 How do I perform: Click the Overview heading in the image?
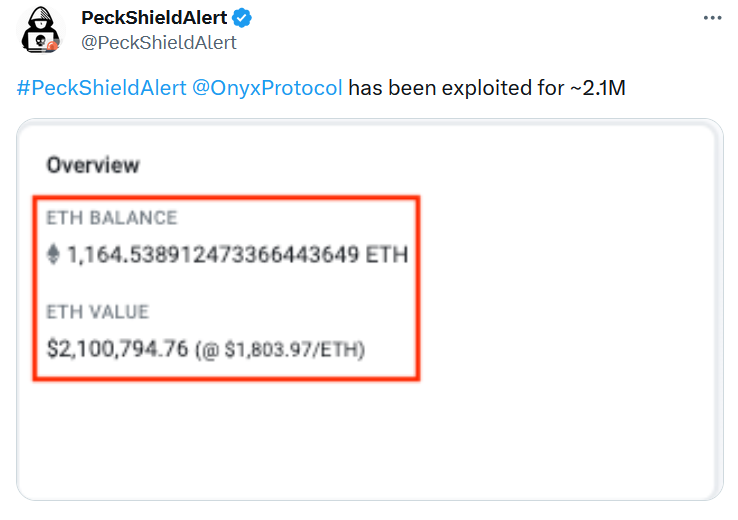coord(93,165)
